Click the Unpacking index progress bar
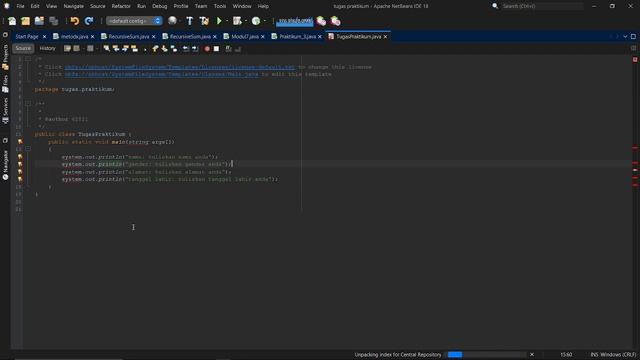This screenshot has height=360, width=640. [487, 354]
